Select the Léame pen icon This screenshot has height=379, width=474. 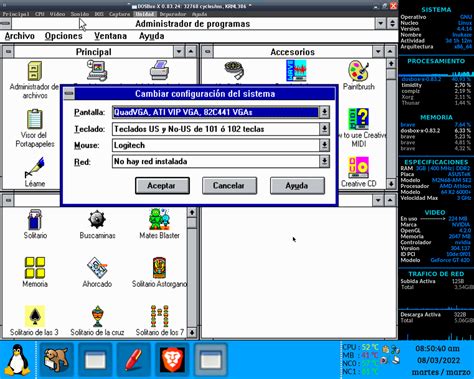click(x=34, y=168)
